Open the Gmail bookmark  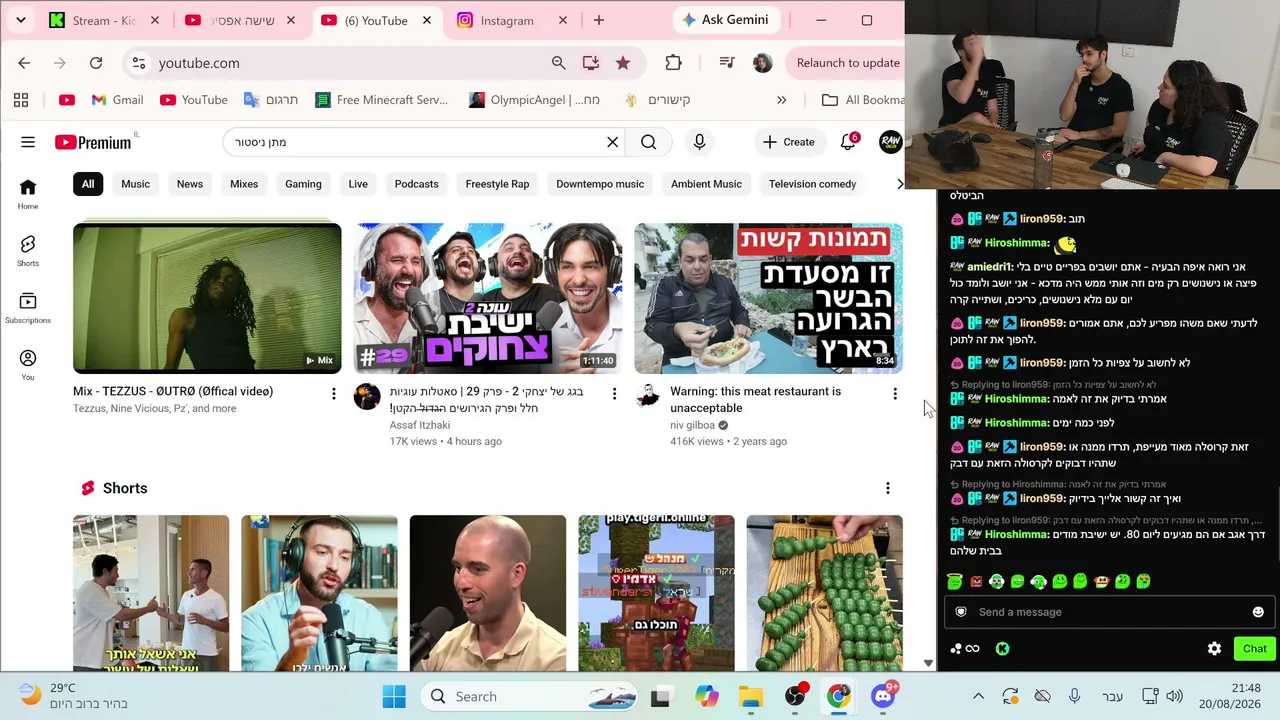click(117, 100)
